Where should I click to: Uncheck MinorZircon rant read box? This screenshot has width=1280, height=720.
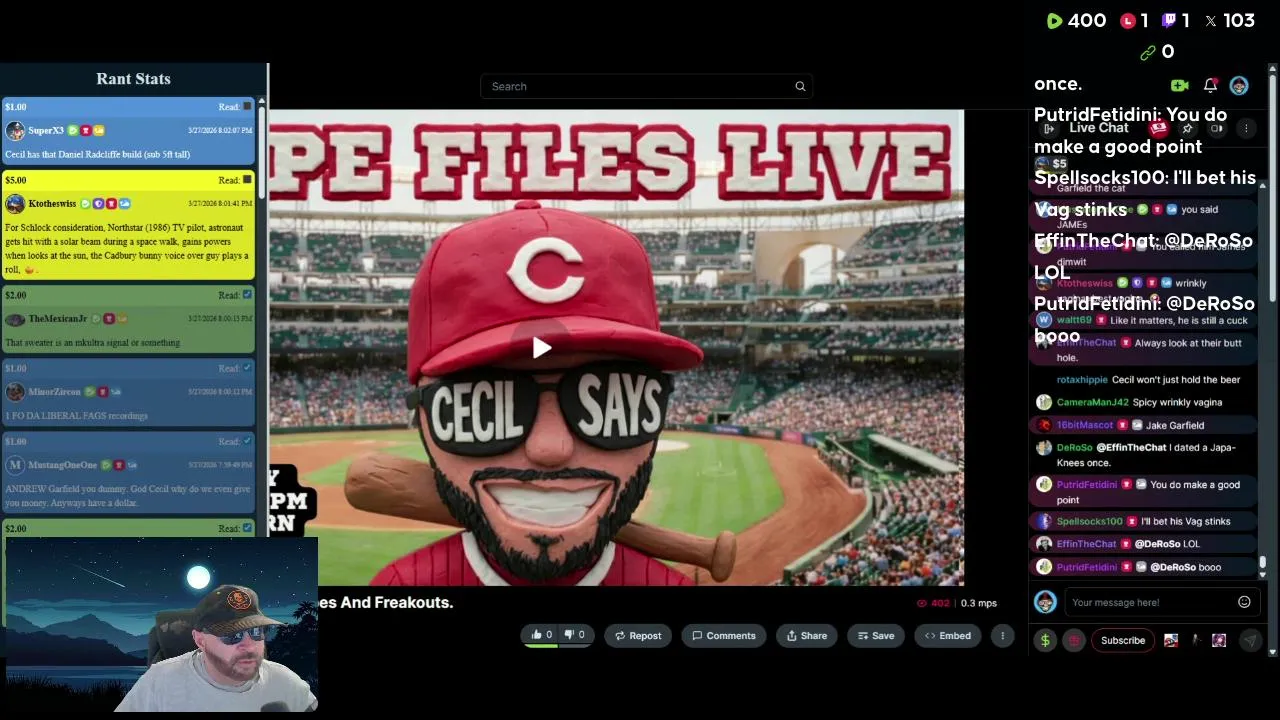[x=248, y=368]
